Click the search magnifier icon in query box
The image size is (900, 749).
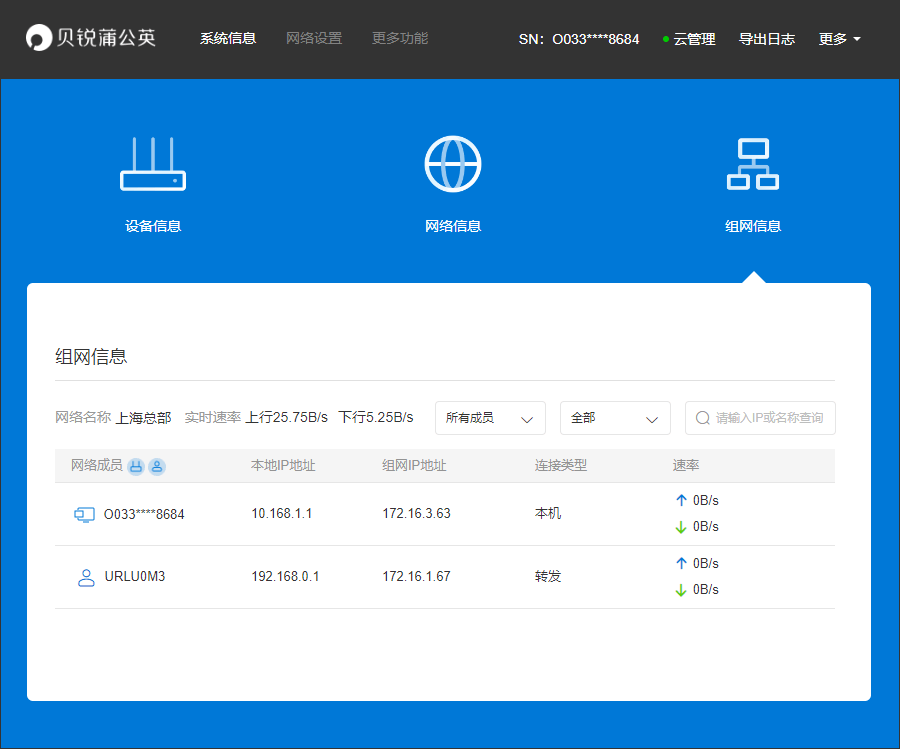point(702,417)
